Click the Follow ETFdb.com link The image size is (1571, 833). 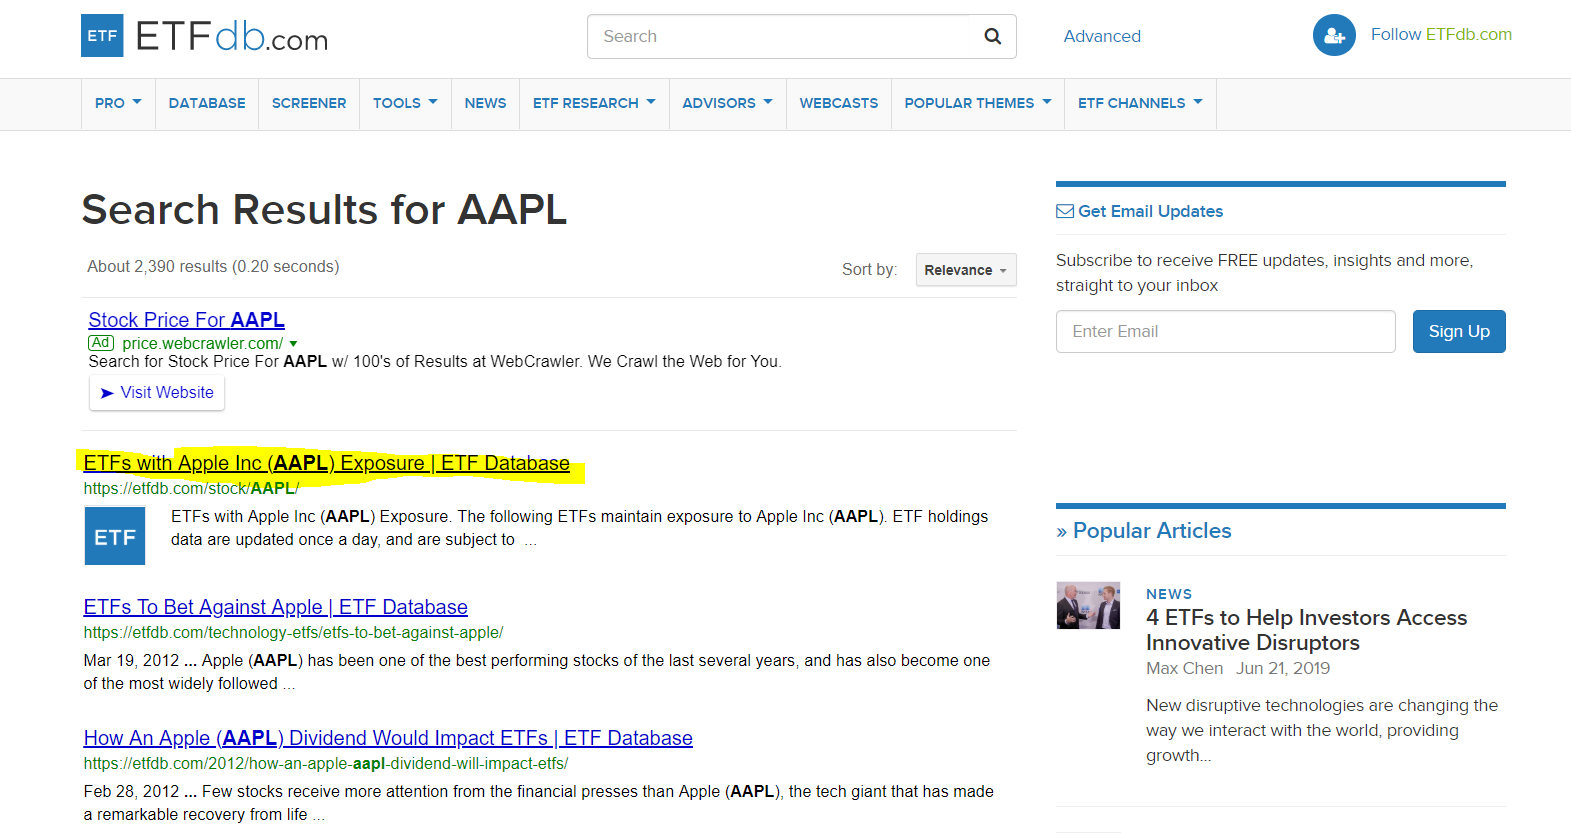click(x=1441, y=34)
